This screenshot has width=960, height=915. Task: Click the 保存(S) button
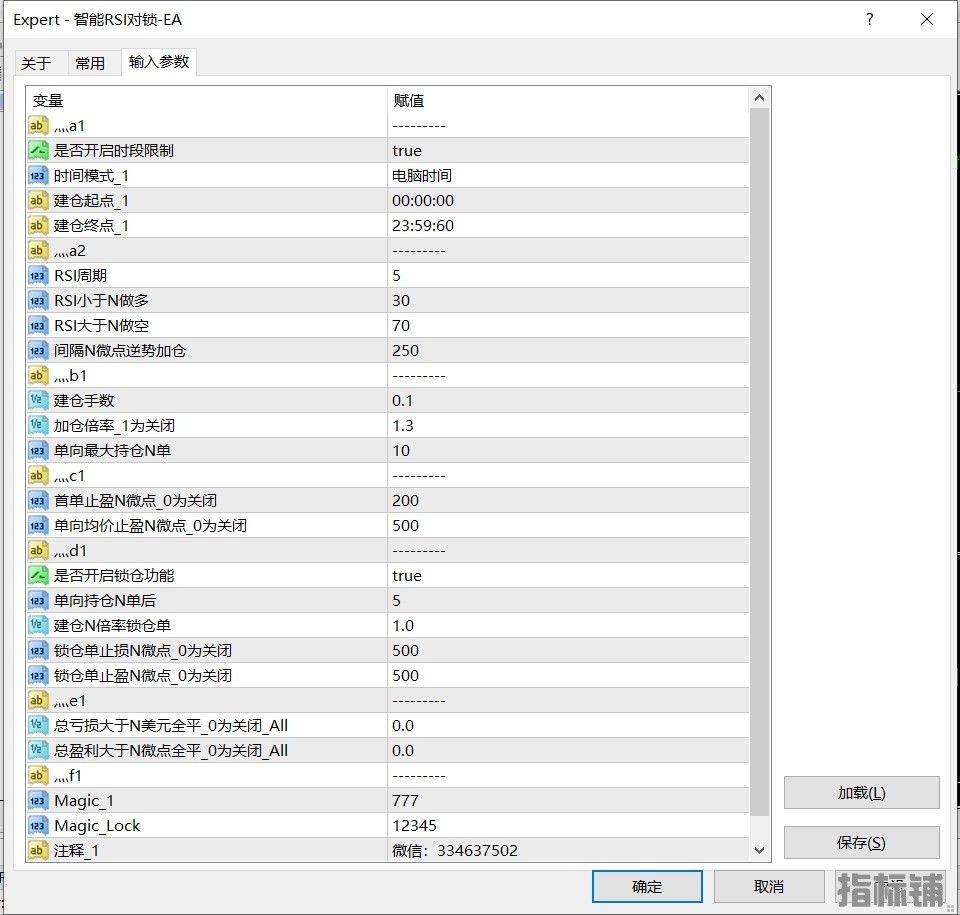pos(861,843)
